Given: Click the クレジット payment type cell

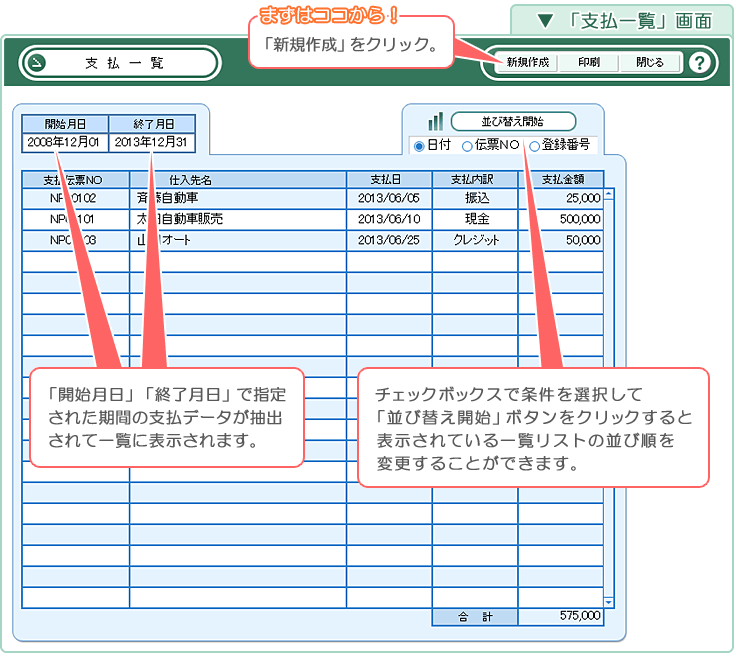Looking at the screenshot, I should click(x=475, y=240).
